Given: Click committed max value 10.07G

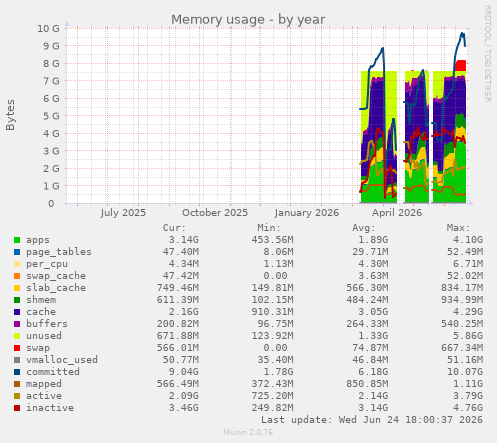Looking at the screenshot, I should (465, 372).
